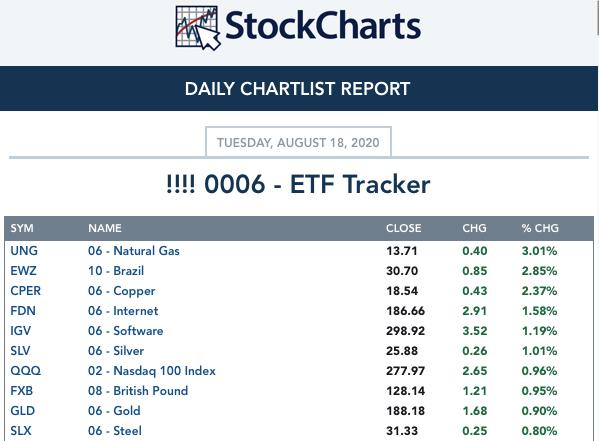Open the SLV ticker link
Image resolution: width=599 pixels, height=441 pixels.
tap(20, 350)
